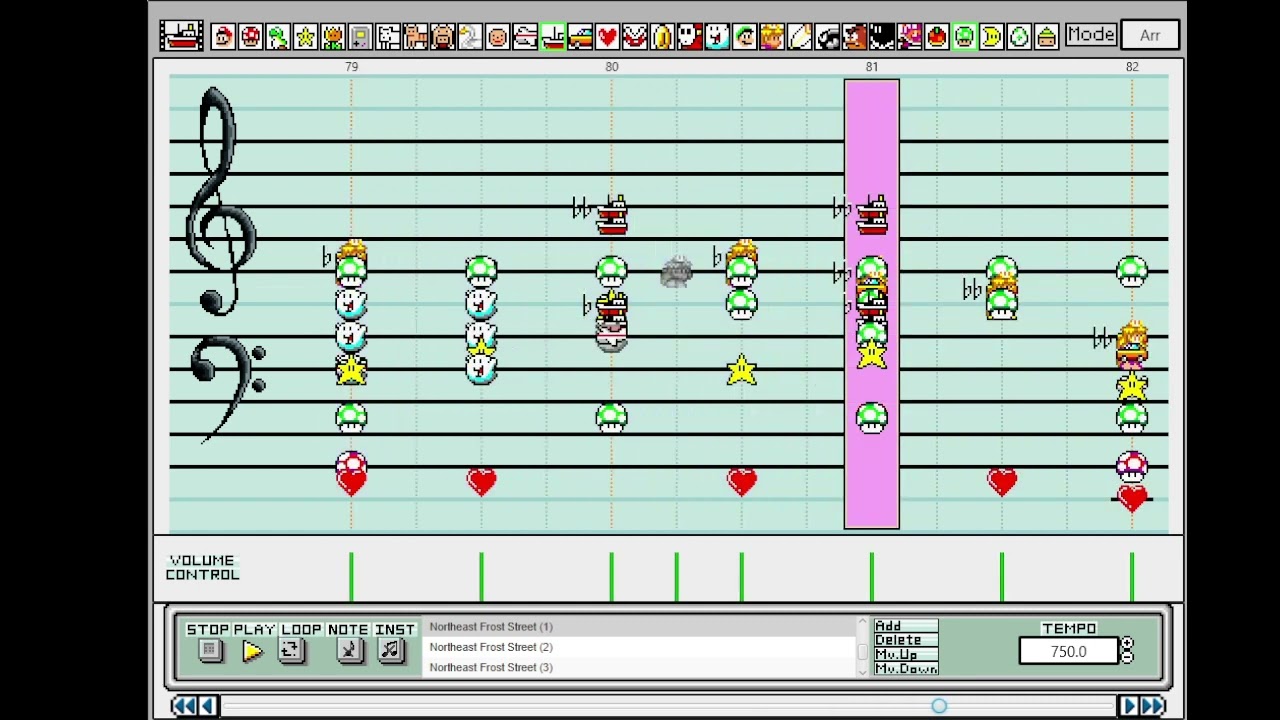
Task: Decrease tempo with the minus stepper
Action: [x=1128, y=657]
